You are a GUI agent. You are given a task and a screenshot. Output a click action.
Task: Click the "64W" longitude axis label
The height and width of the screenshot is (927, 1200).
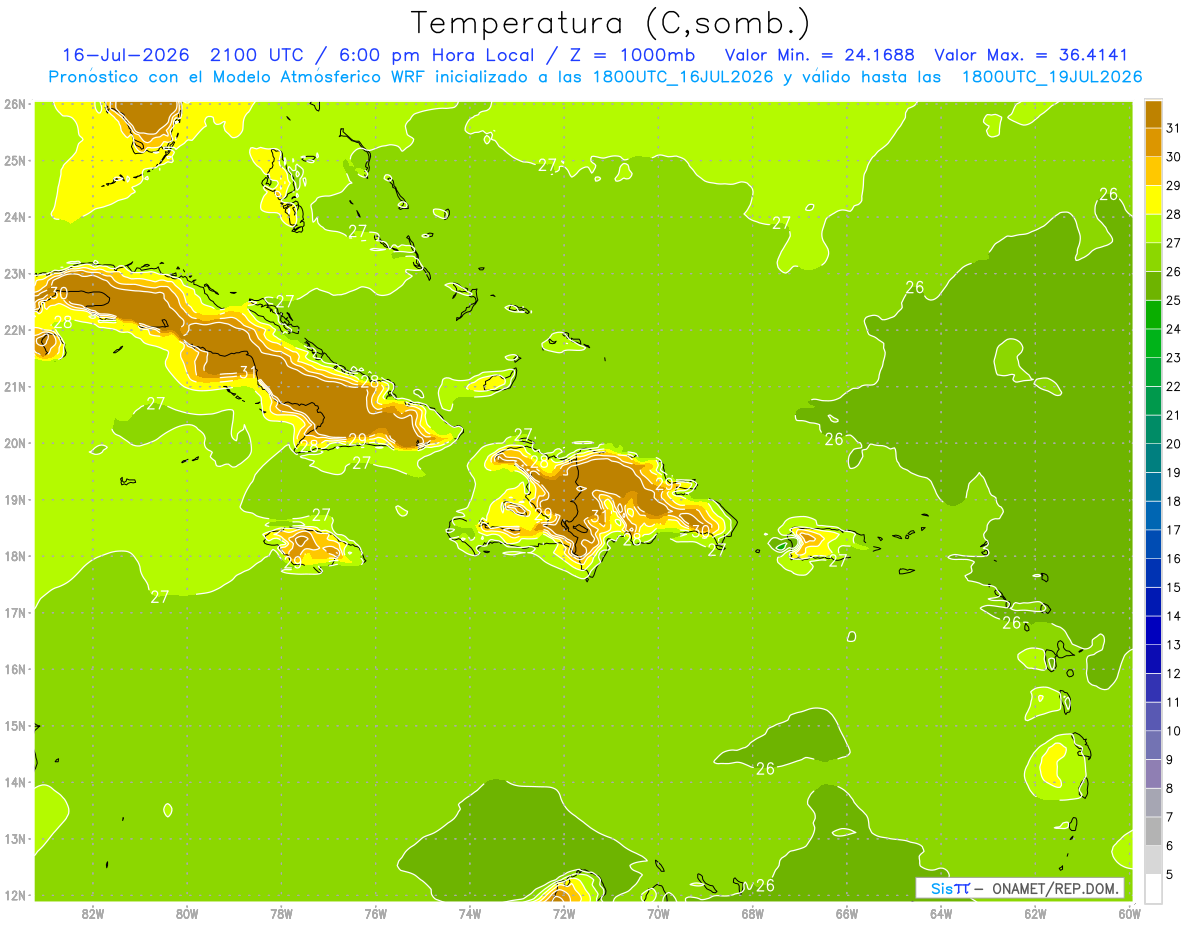(x=941, y=913)
